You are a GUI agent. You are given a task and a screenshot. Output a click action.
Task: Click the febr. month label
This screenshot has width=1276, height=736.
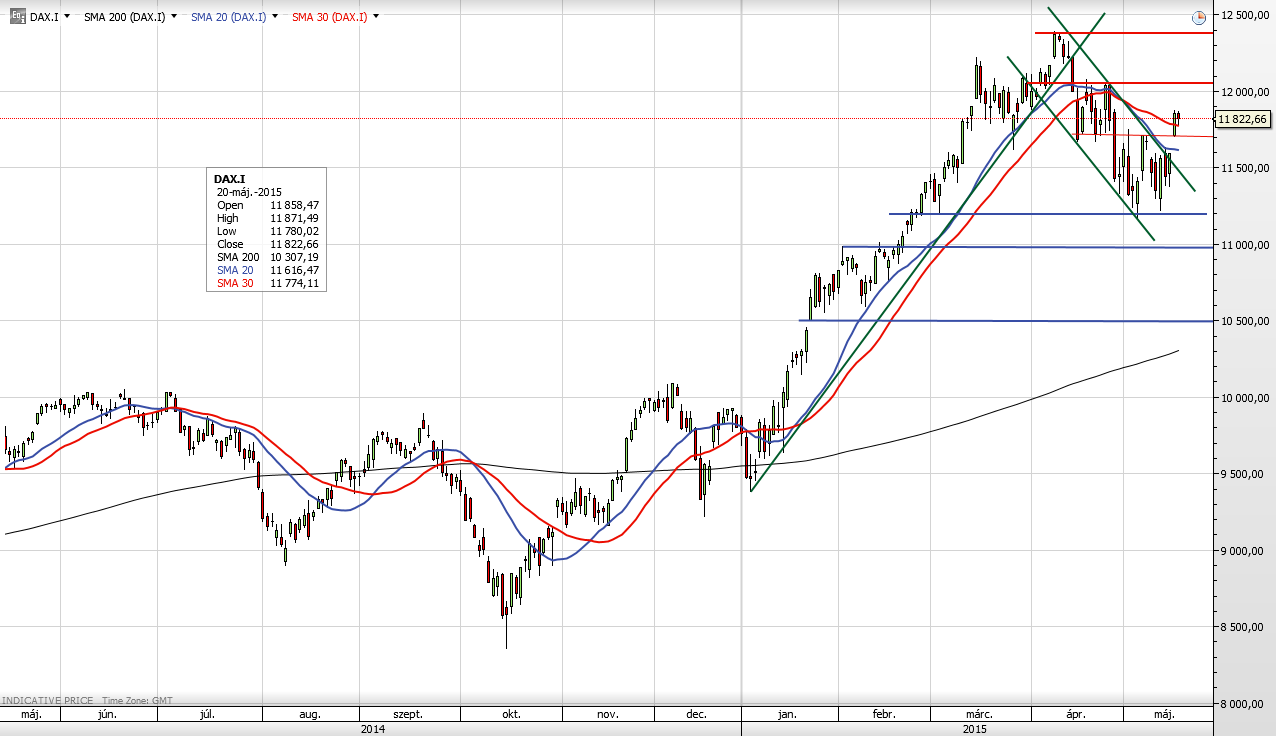[883, 715]
